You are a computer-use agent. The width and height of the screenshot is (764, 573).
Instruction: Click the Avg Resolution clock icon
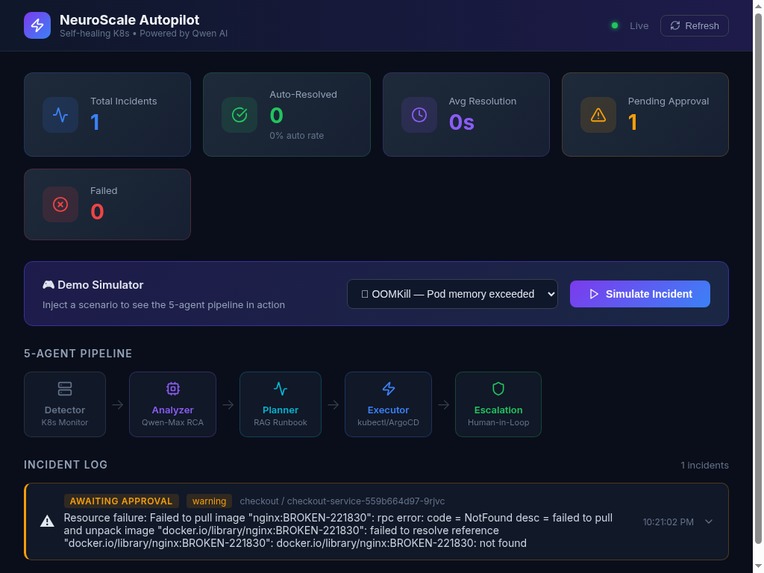pos(419,115)
